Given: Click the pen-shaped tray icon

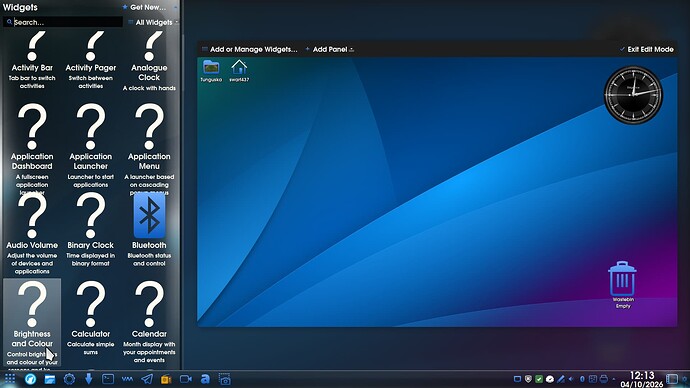Looking at the screenshot, I should (x=561, y=379).
